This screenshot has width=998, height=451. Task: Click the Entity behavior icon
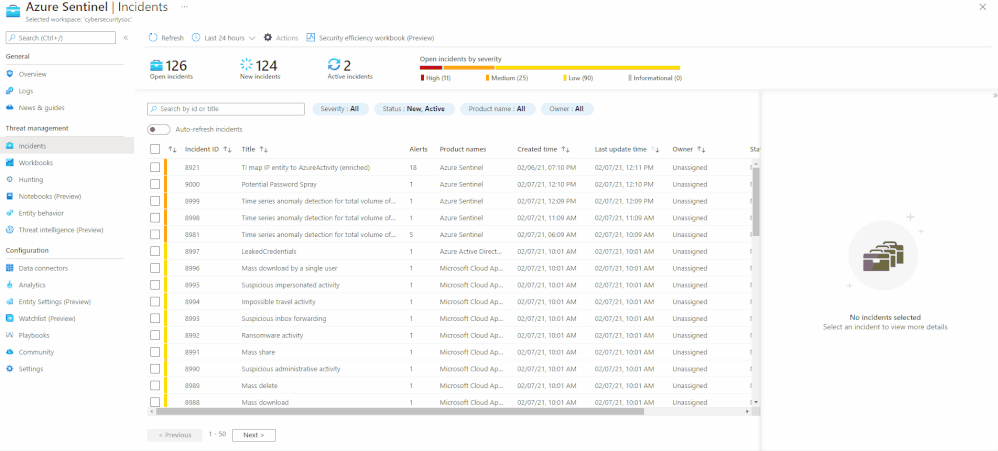click(x=10, y=213)
